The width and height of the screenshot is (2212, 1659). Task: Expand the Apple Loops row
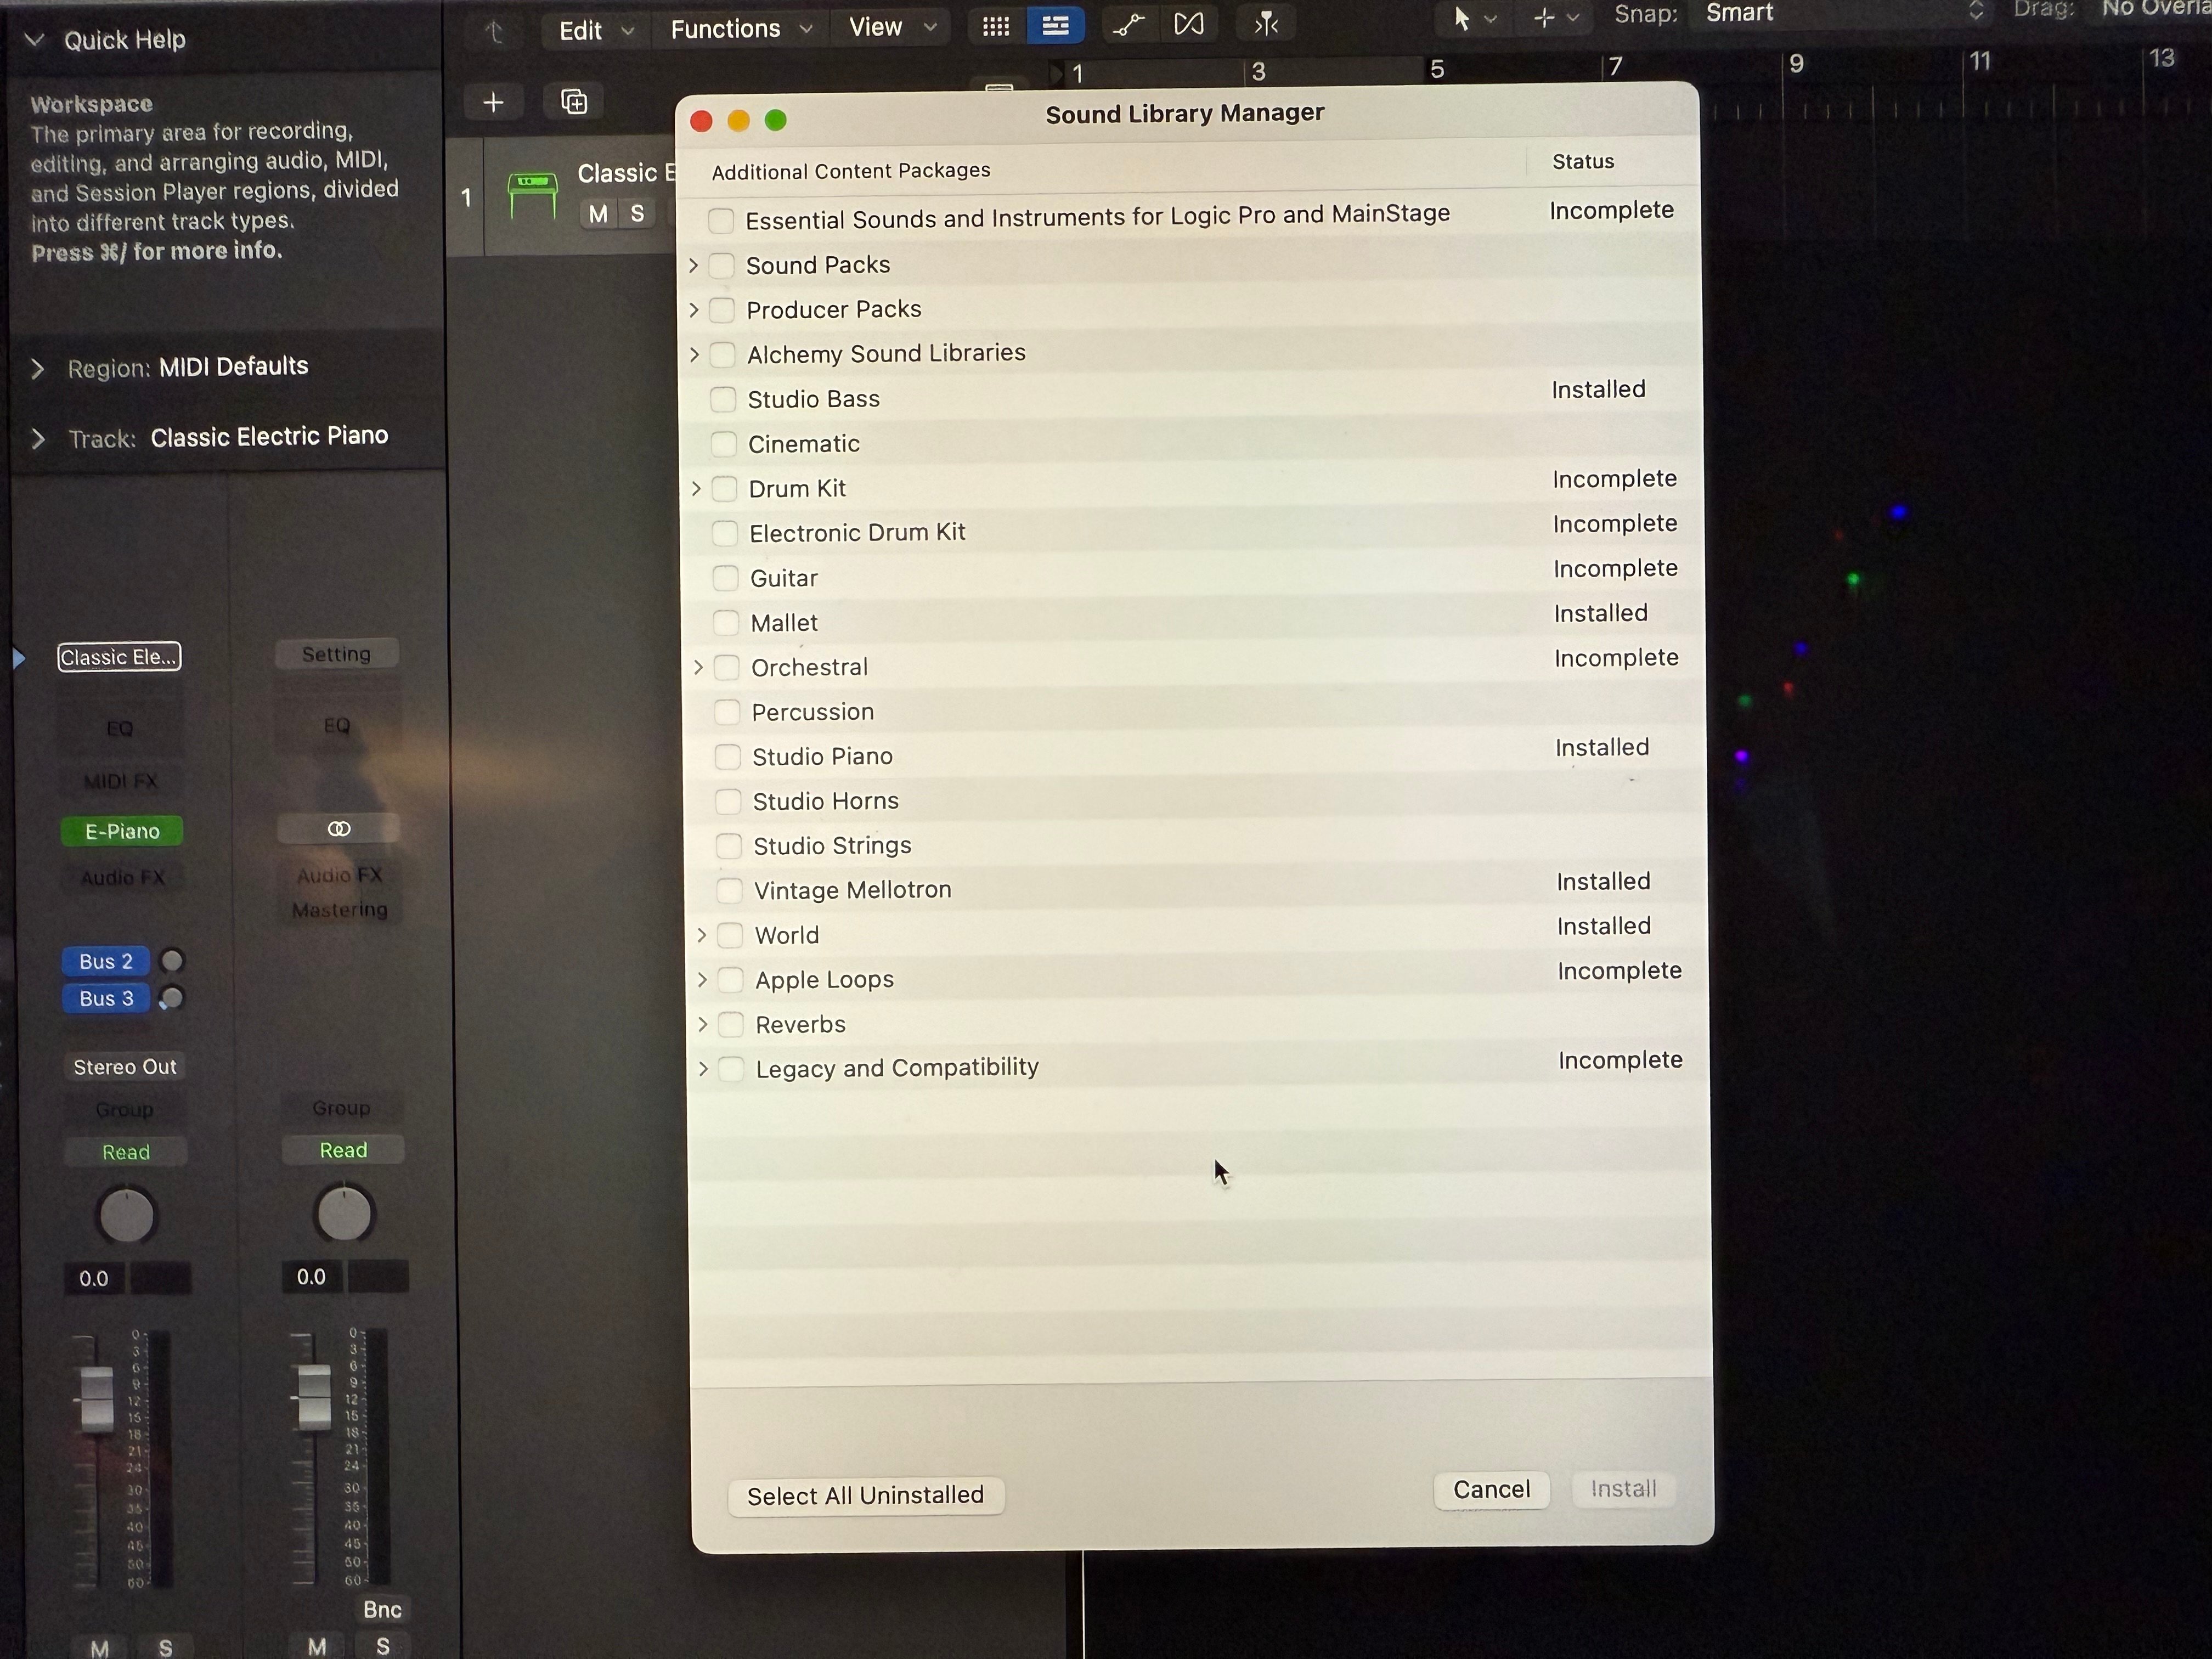[702, 980]
